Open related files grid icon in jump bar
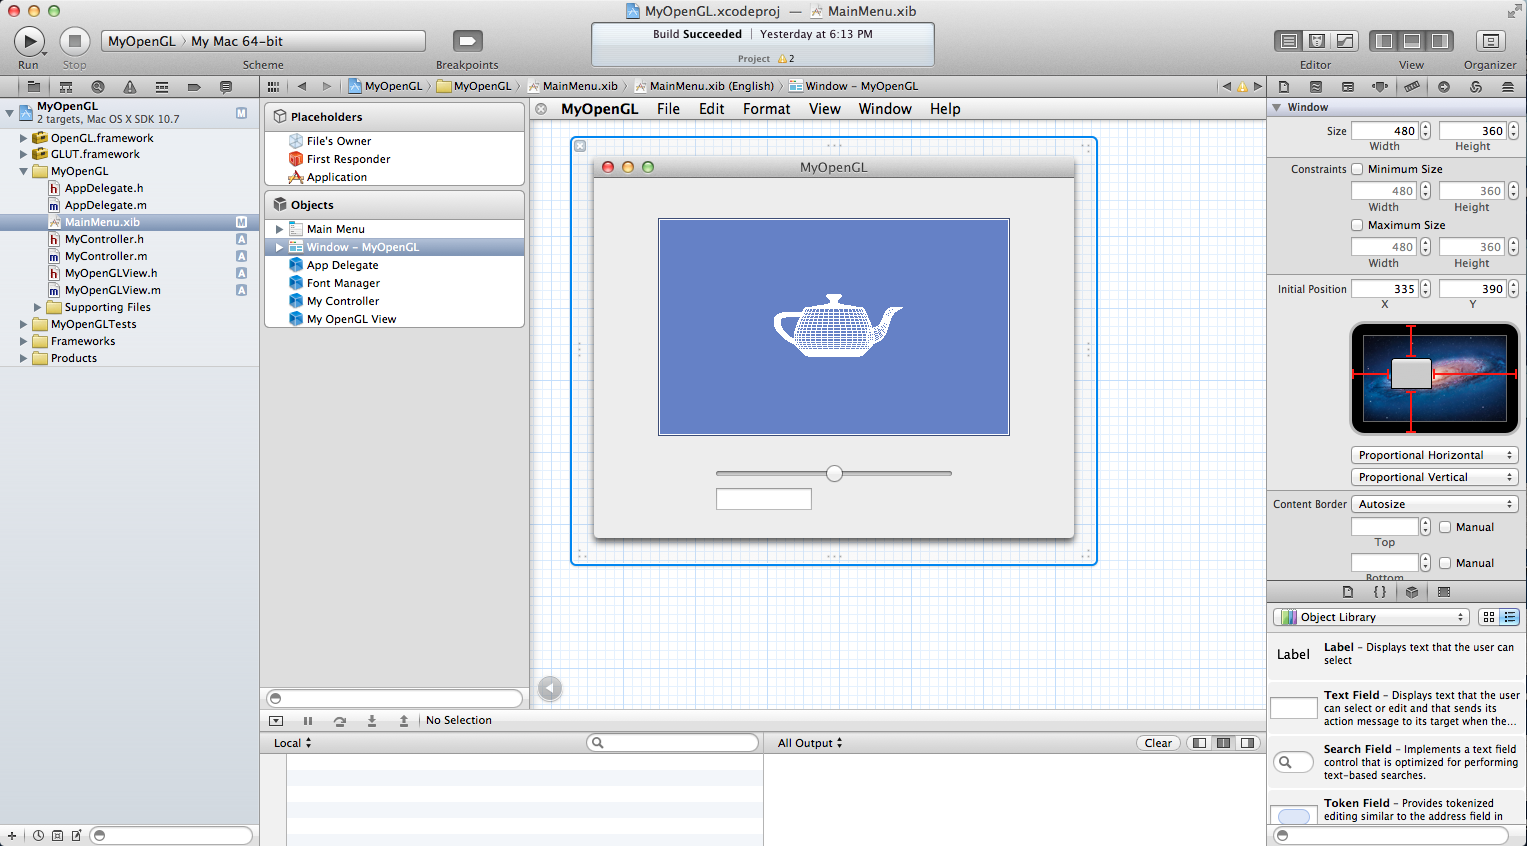The image size is (1527, 846). tap(273, 87)
